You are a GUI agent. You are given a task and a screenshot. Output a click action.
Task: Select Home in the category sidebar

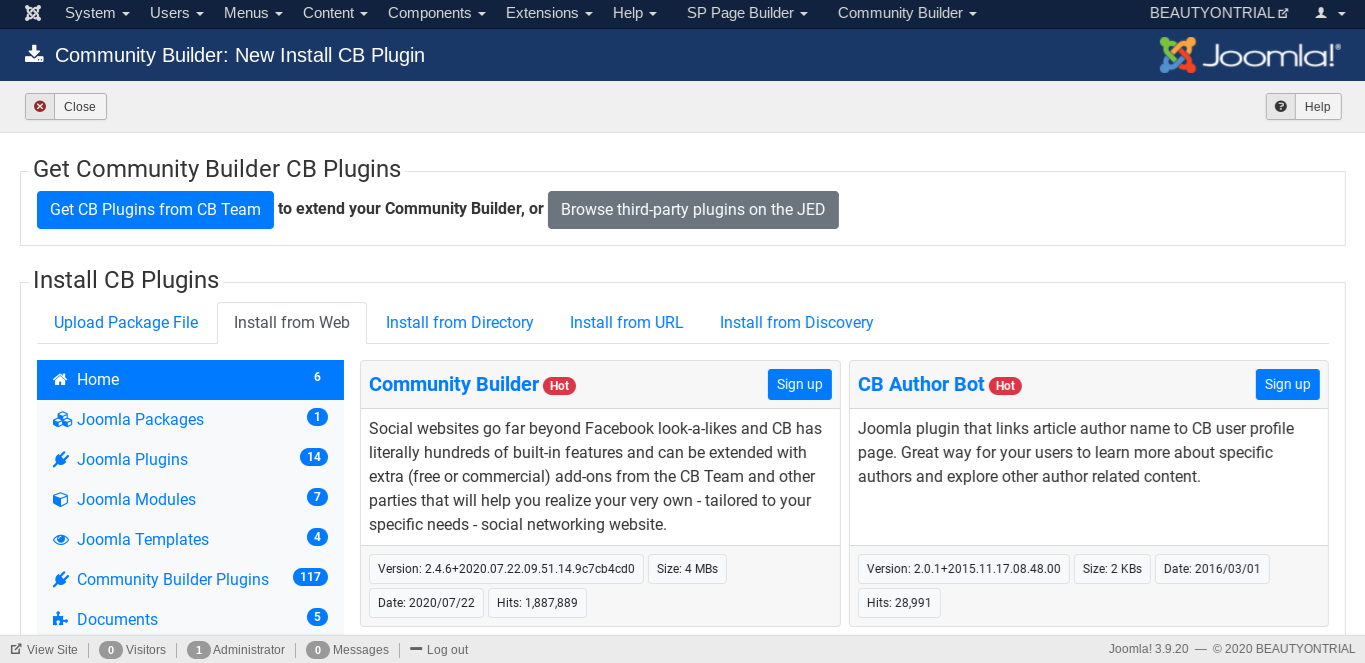(x=190, y=379)
